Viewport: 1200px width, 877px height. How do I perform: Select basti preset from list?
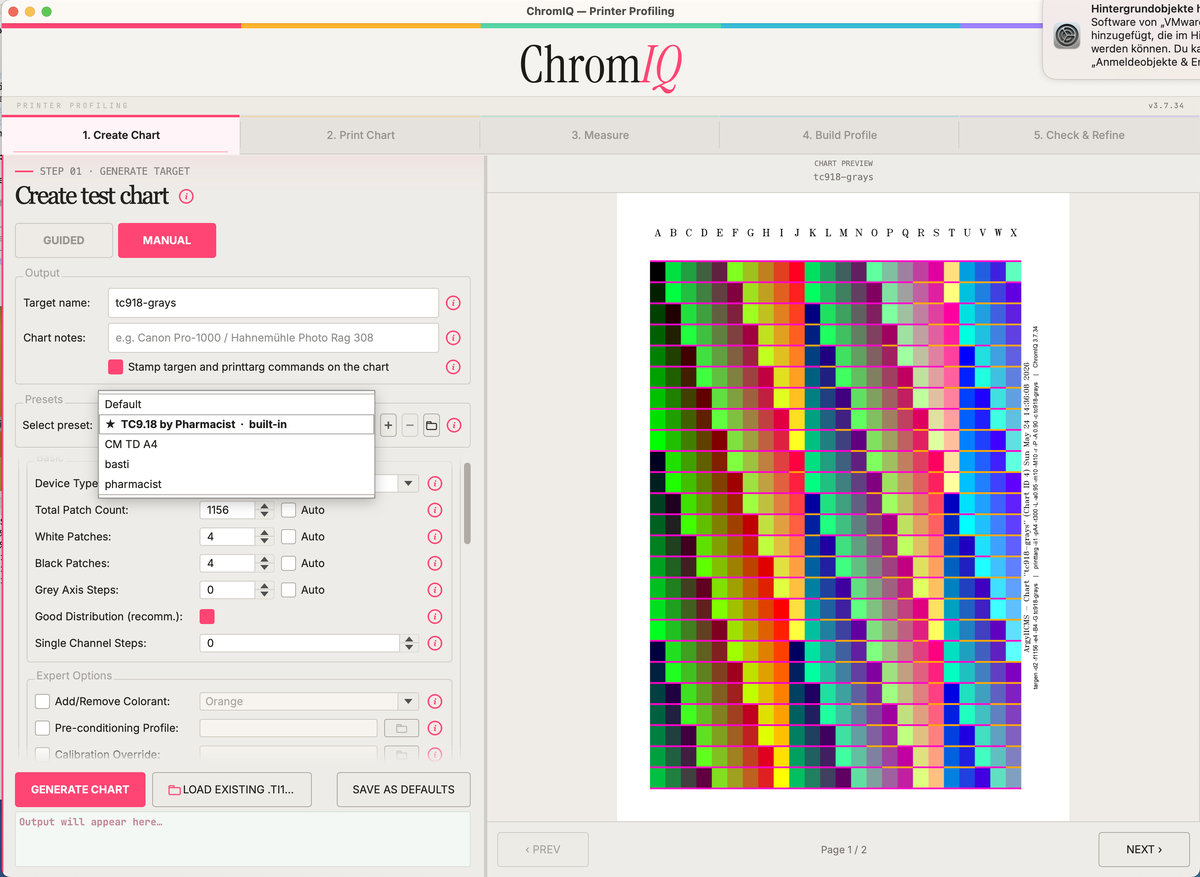[x=236, y=464]
